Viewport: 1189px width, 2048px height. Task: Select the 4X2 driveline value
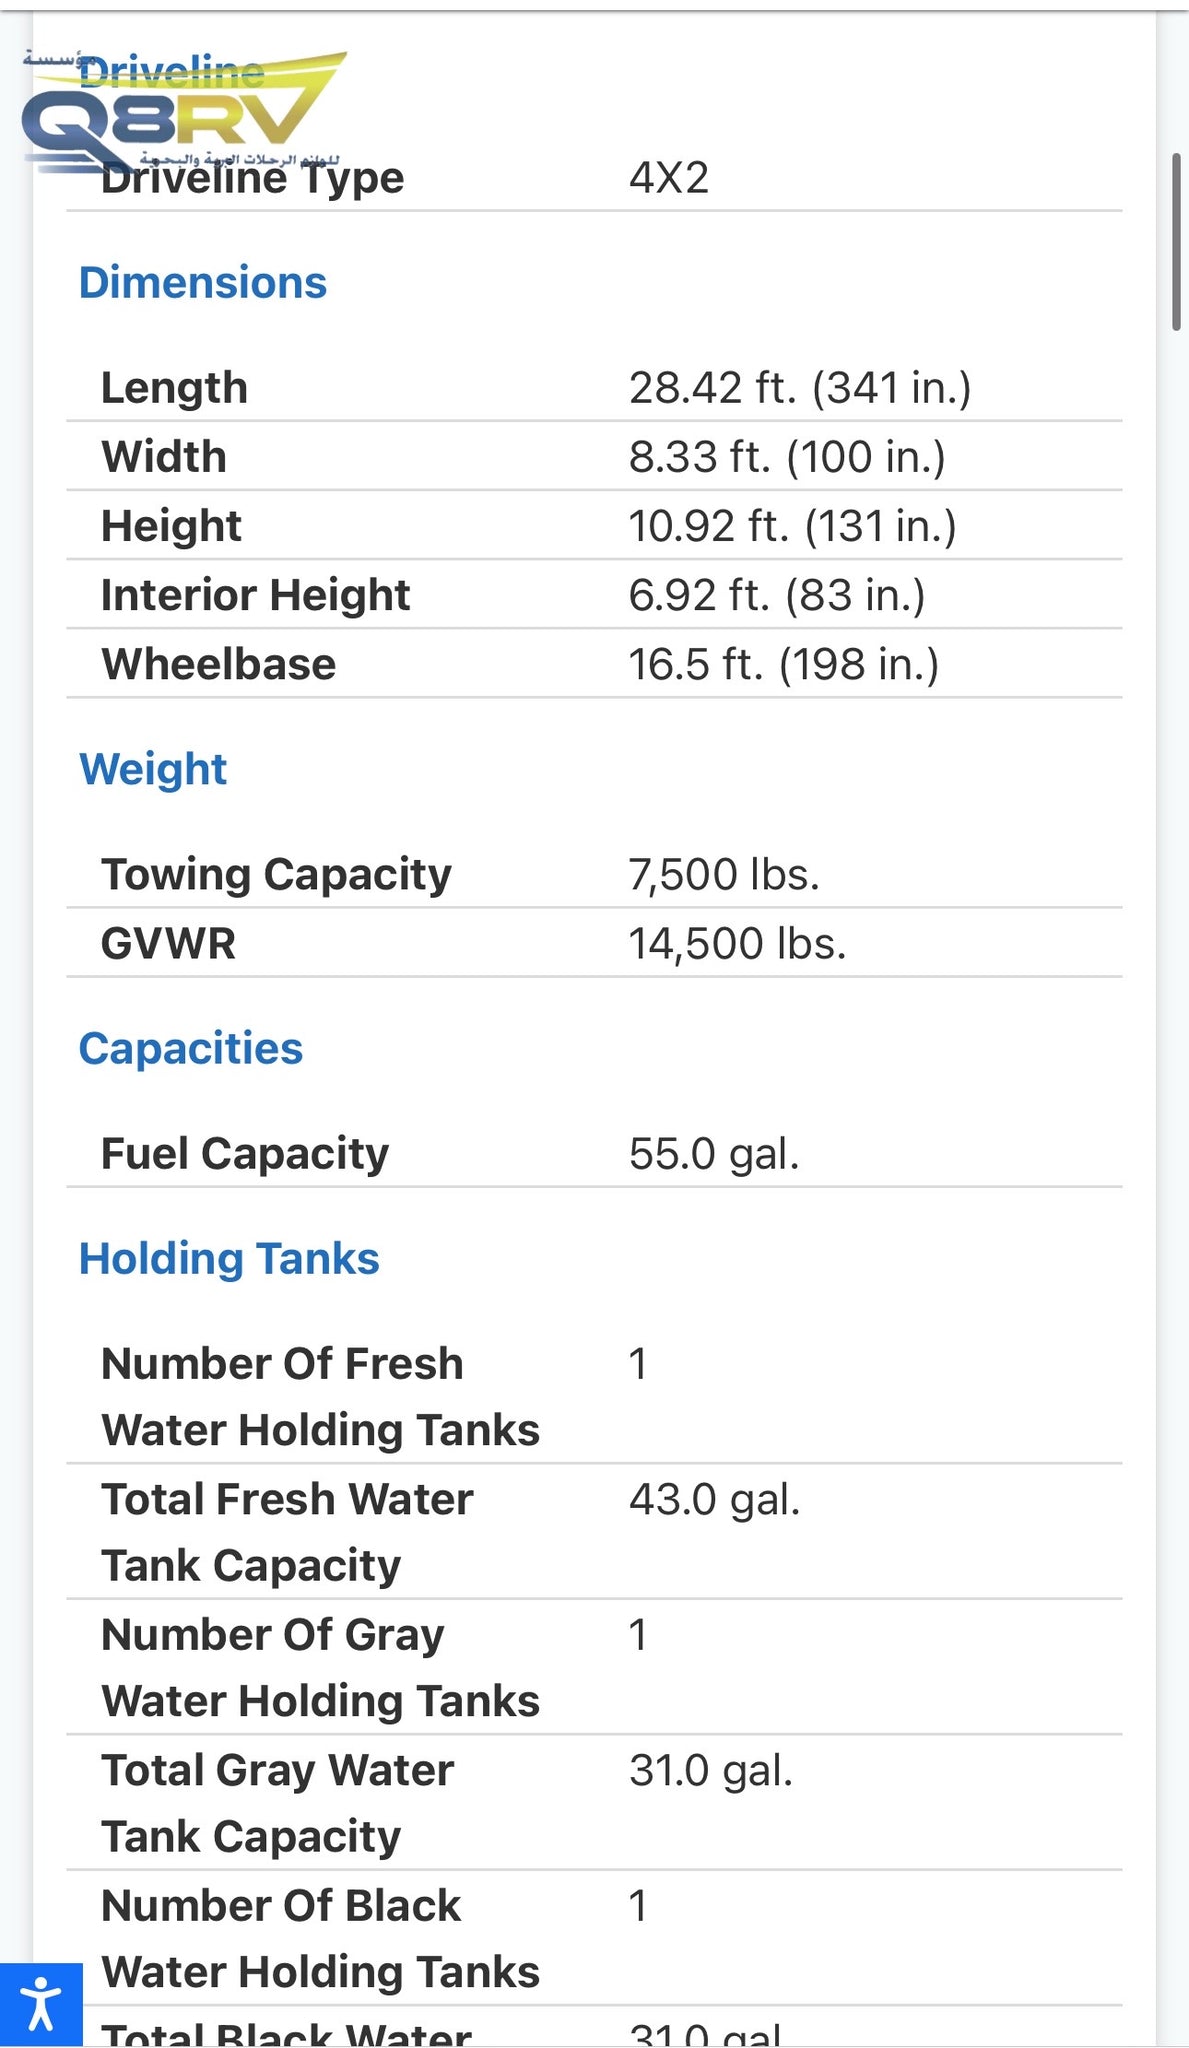[x=669, y=179]
